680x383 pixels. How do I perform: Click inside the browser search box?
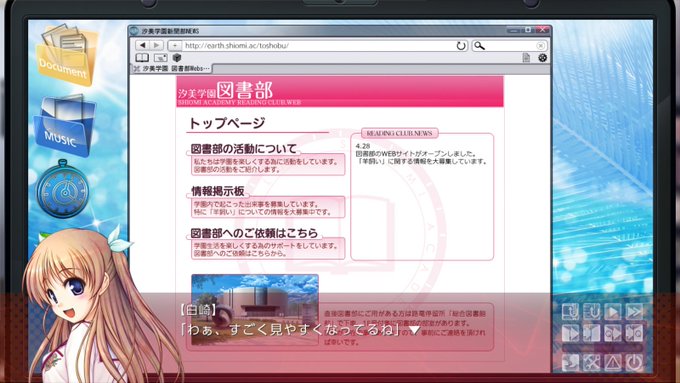pos(510,46)
